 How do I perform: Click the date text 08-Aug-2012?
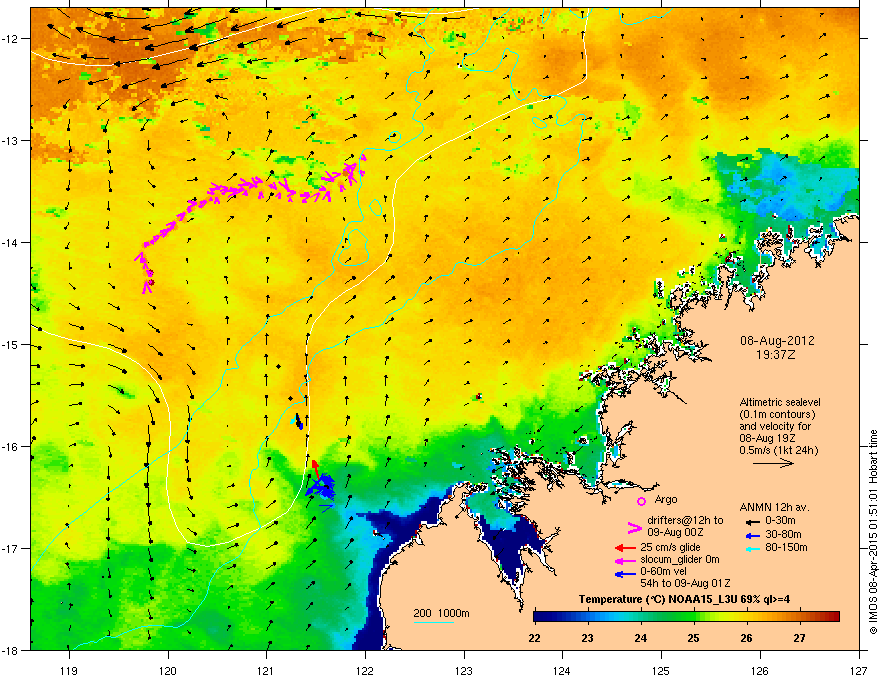777,341
